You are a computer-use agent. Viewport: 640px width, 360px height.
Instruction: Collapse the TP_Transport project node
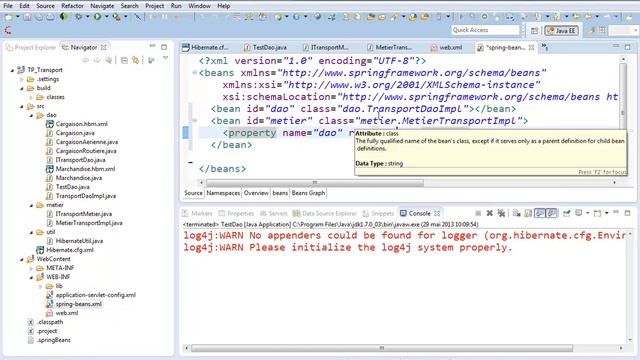pos(12,70)
